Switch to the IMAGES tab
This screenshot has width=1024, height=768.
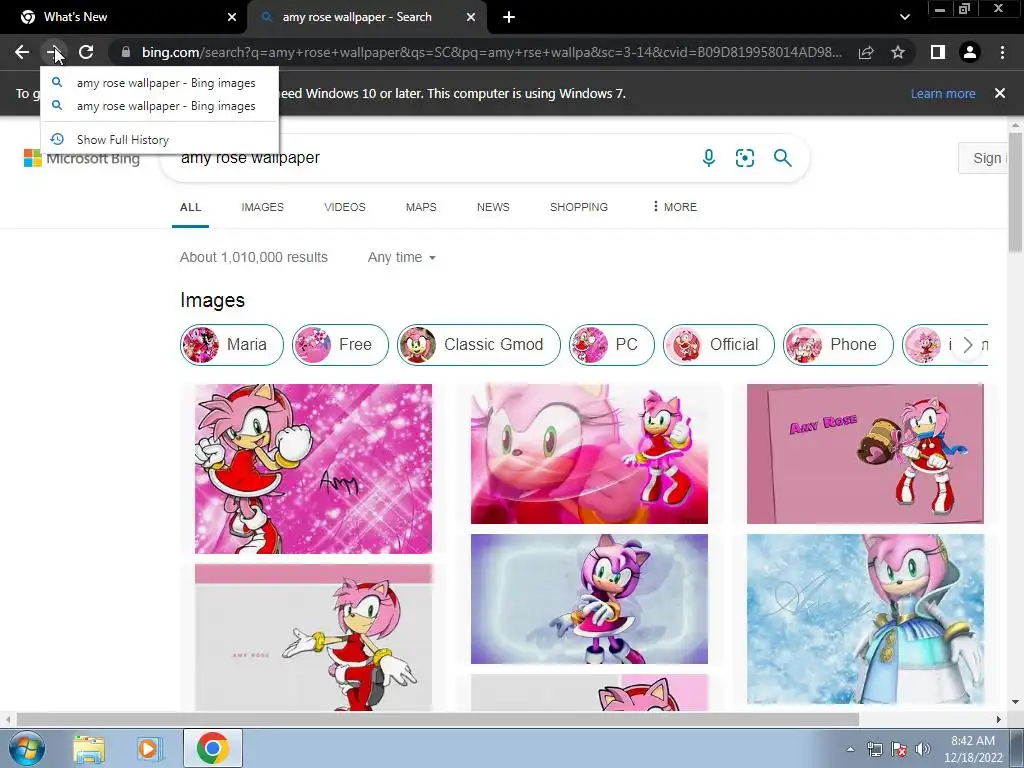[263, 207]
